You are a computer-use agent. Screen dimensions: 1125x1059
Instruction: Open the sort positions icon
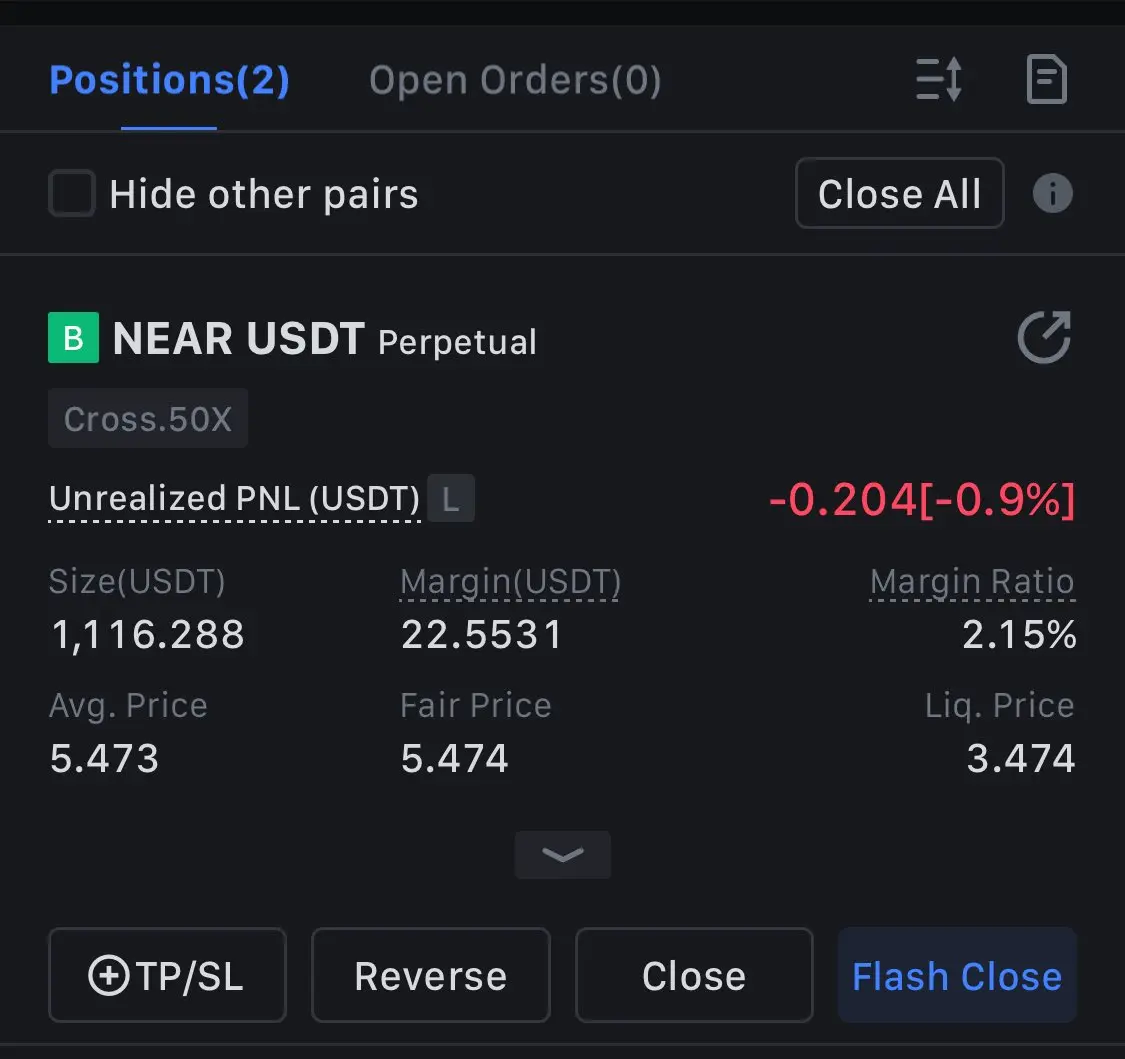coord(939,79)
